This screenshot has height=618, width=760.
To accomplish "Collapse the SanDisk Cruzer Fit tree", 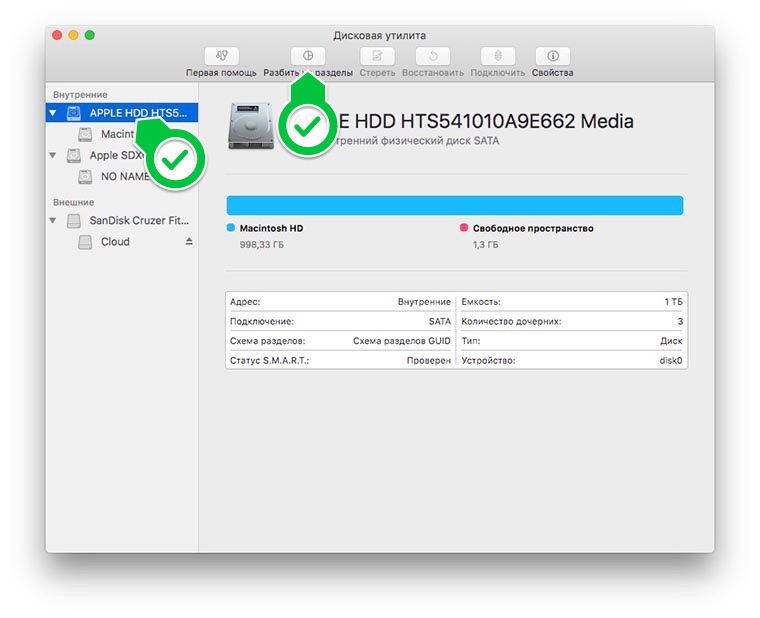I will [53, 221].
